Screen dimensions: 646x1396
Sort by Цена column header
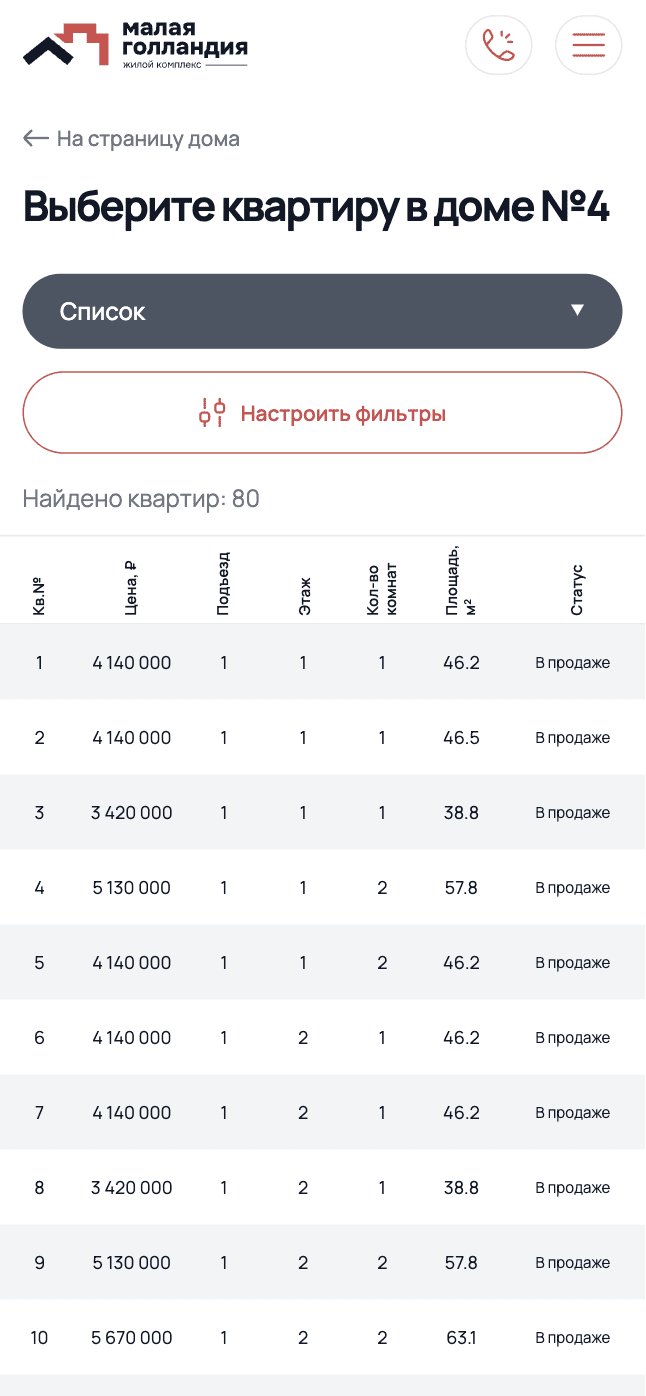tap(131, 584)
